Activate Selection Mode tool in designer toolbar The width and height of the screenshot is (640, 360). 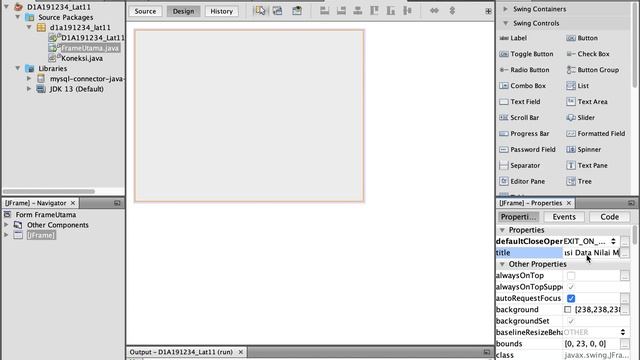coord(260,11)
